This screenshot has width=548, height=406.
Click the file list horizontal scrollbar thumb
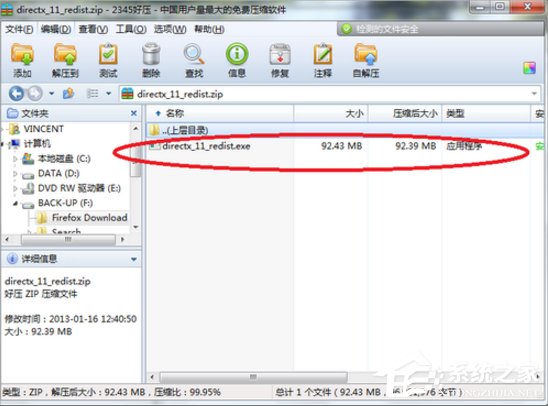[253, 377]
